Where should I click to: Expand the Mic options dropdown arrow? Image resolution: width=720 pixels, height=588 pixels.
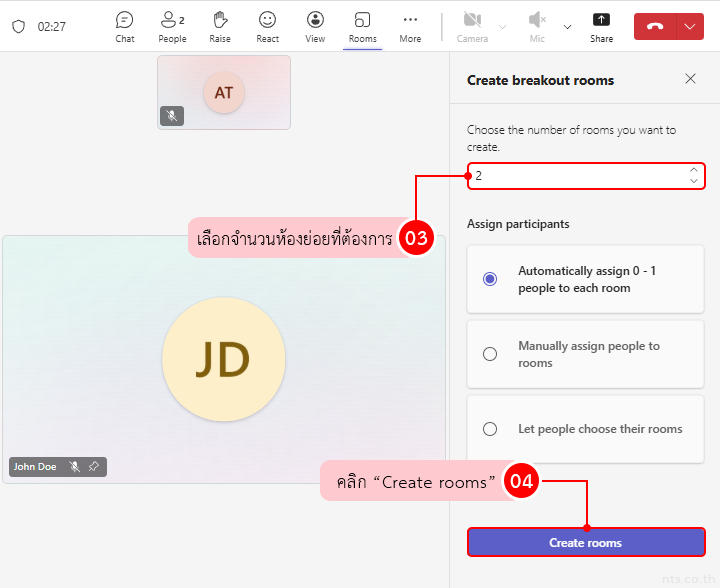tap(568, 27)
